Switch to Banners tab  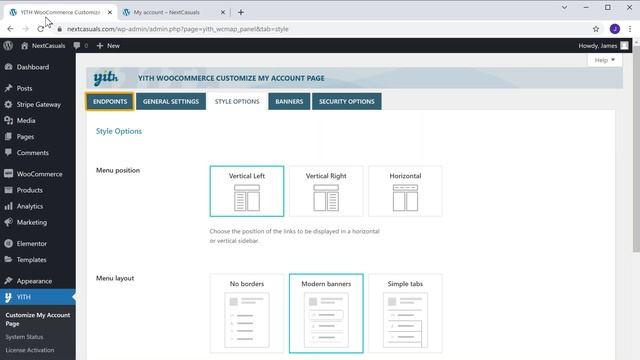289,102
